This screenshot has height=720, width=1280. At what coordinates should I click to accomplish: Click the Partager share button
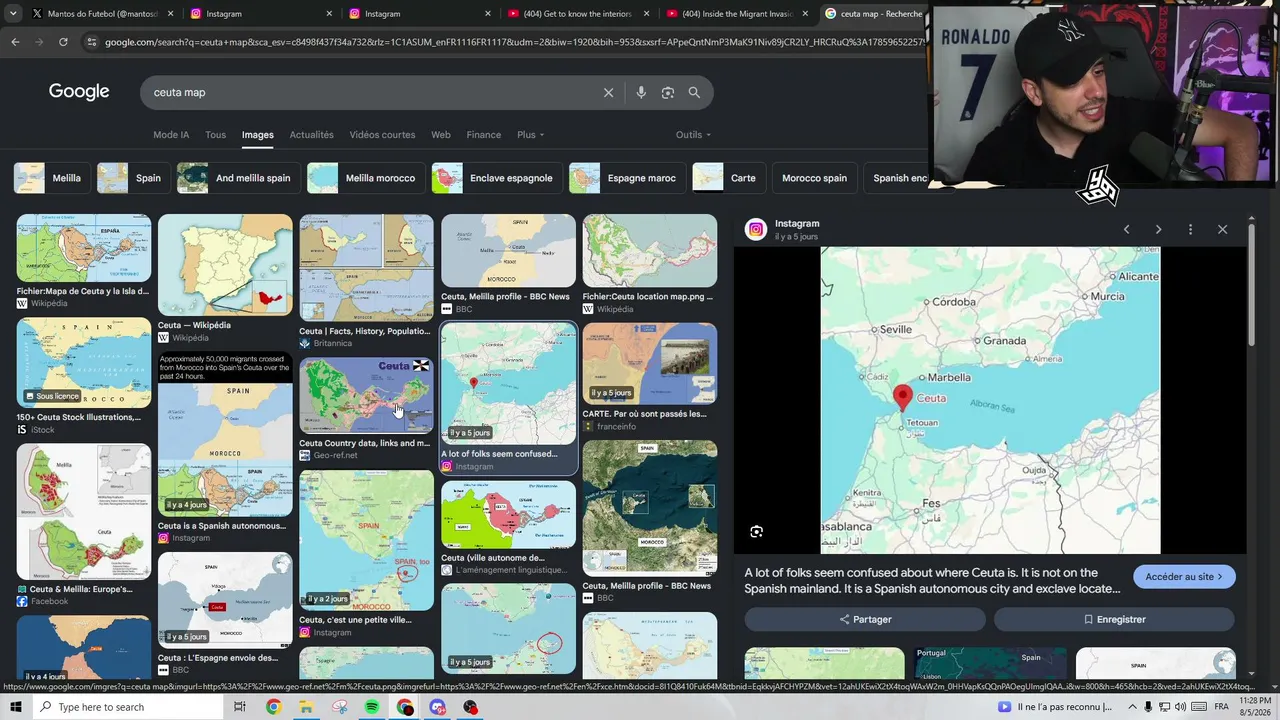(865, 619)
